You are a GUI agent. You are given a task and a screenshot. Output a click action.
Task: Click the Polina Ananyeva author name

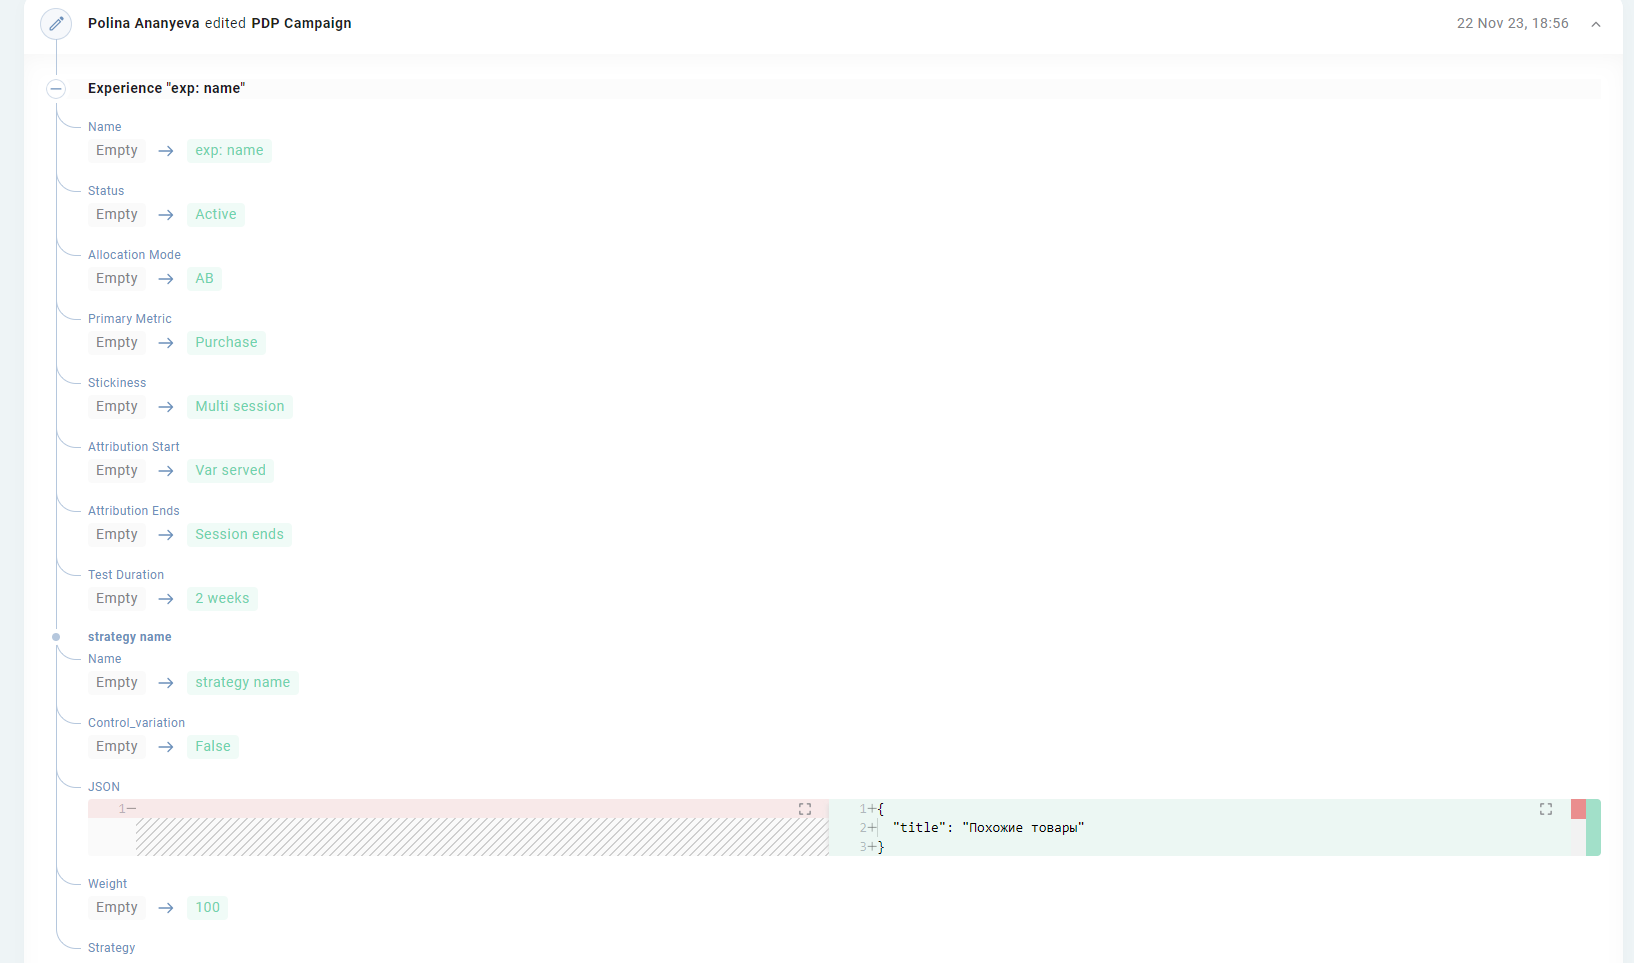pyautogui.click(x=143, y=23)
